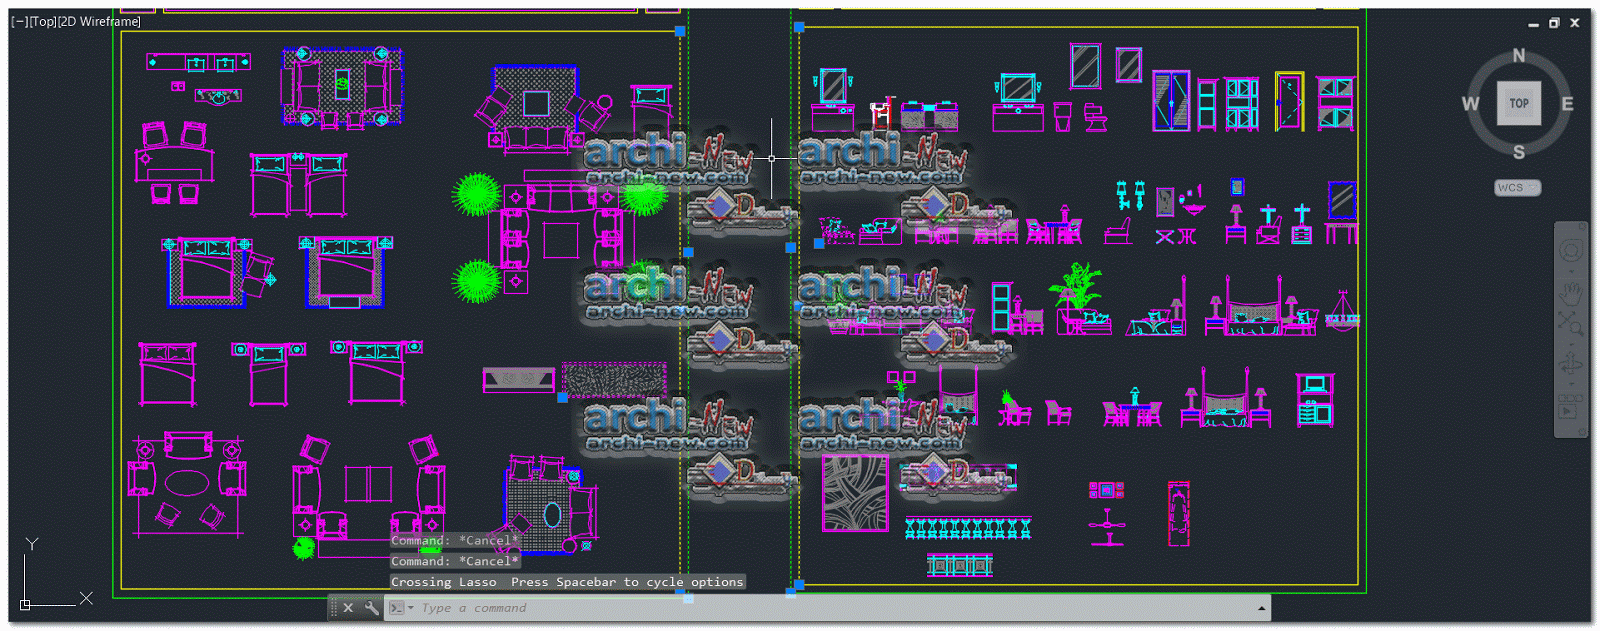Close the drawing window

click(x=1574, y=23)
